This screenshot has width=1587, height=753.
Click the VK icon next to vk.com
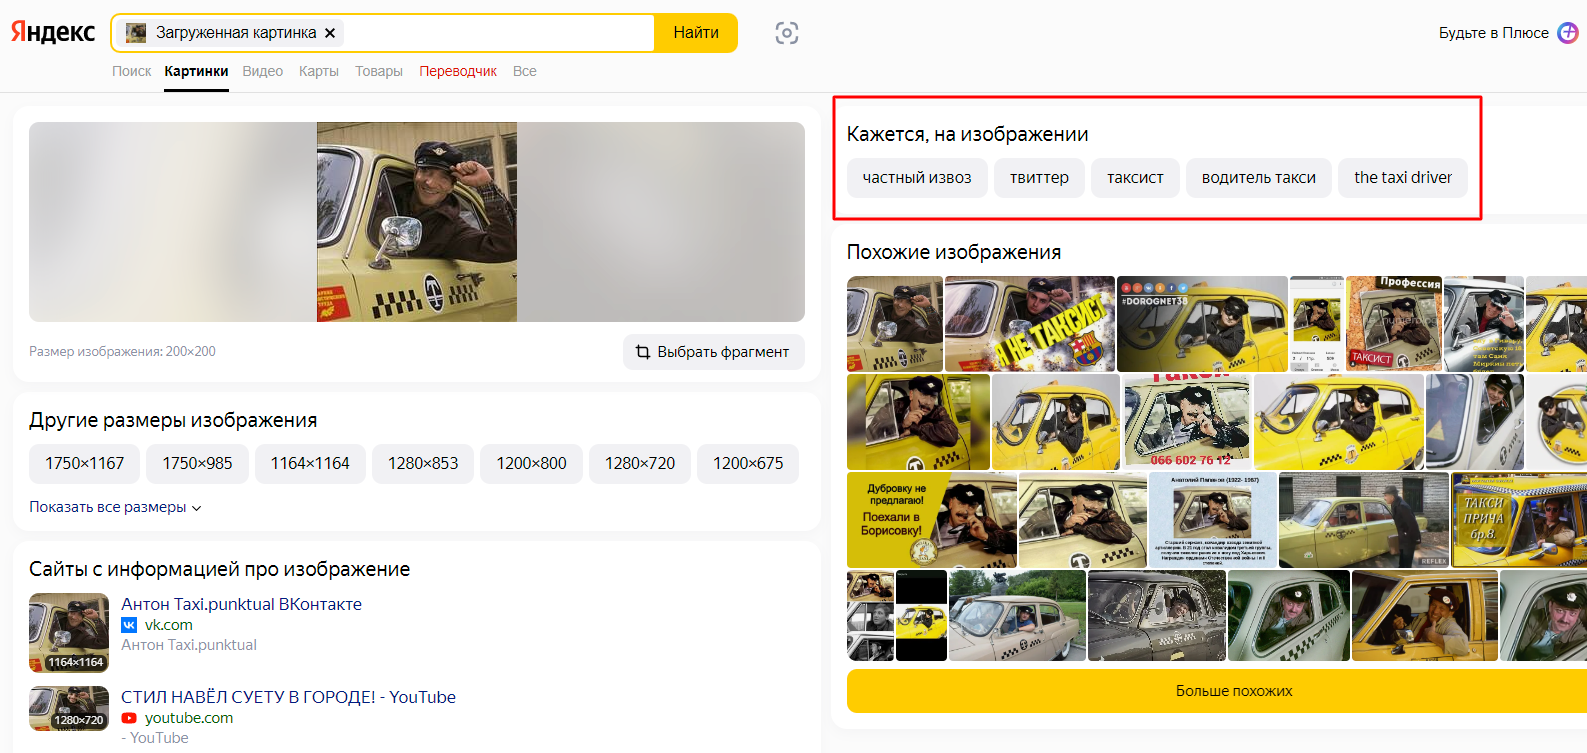click(129, 625)
